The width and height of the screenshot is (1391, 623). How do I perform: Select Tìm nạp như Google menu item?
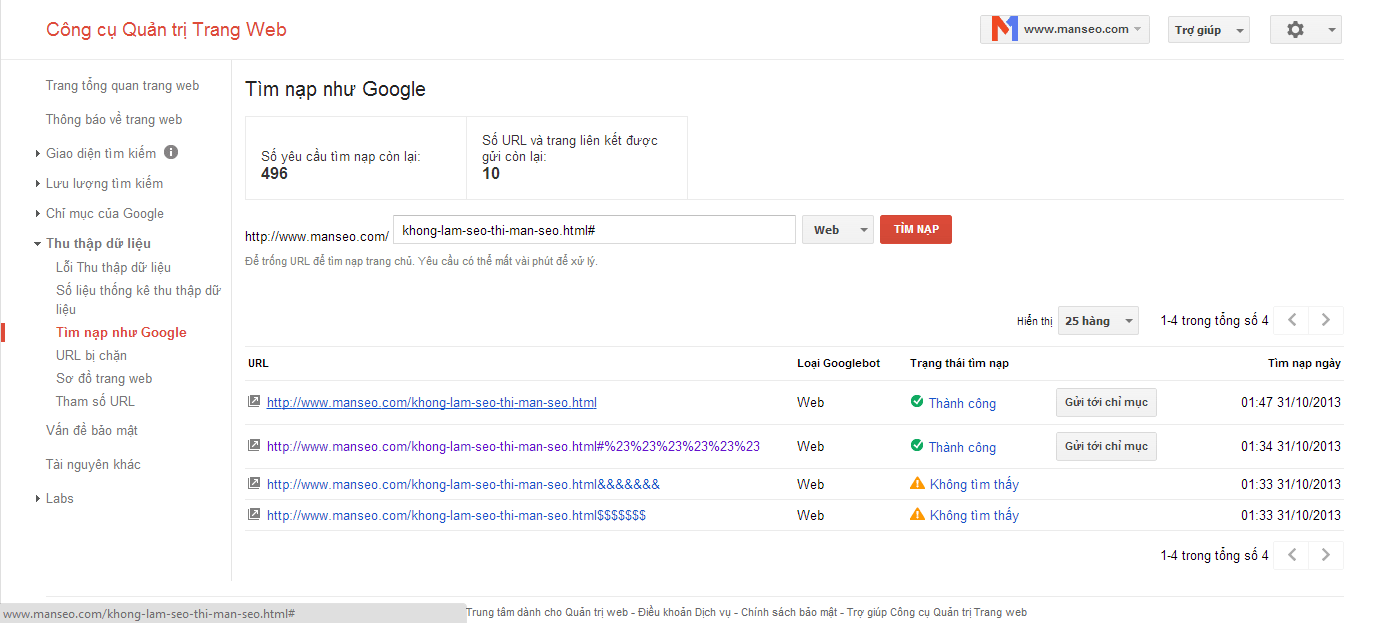[x=121, y=332]
